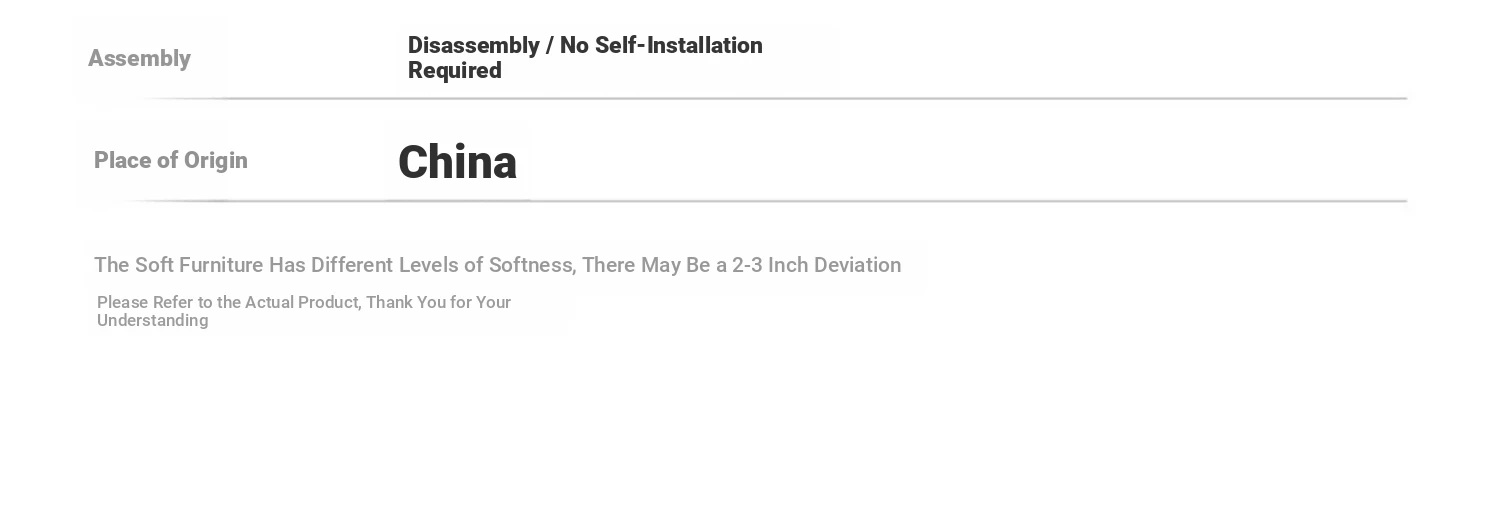Click the China origin value
The height and width of the screenshot is (520, 1500).
(x=457, y=162)
